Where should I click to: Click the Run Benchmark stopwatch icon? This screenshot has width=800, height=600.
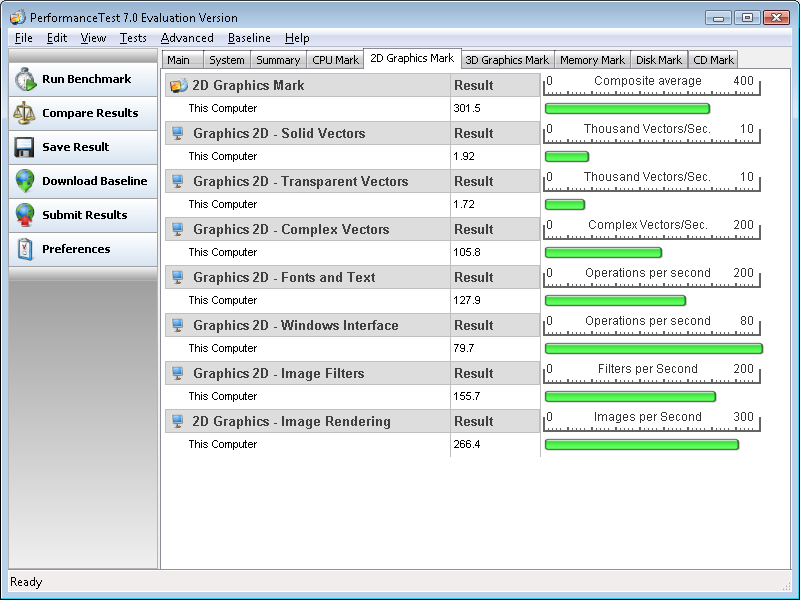coord(25,80)
